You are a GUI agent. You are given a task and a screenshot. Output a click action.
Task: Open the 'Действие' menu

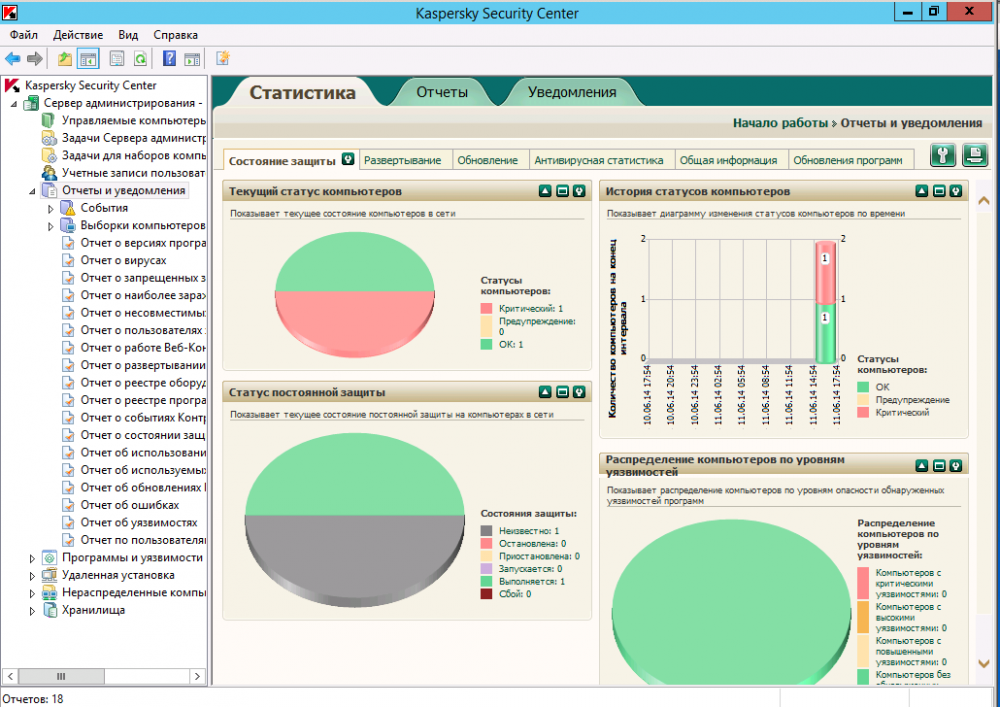click(x=78, y=35)
